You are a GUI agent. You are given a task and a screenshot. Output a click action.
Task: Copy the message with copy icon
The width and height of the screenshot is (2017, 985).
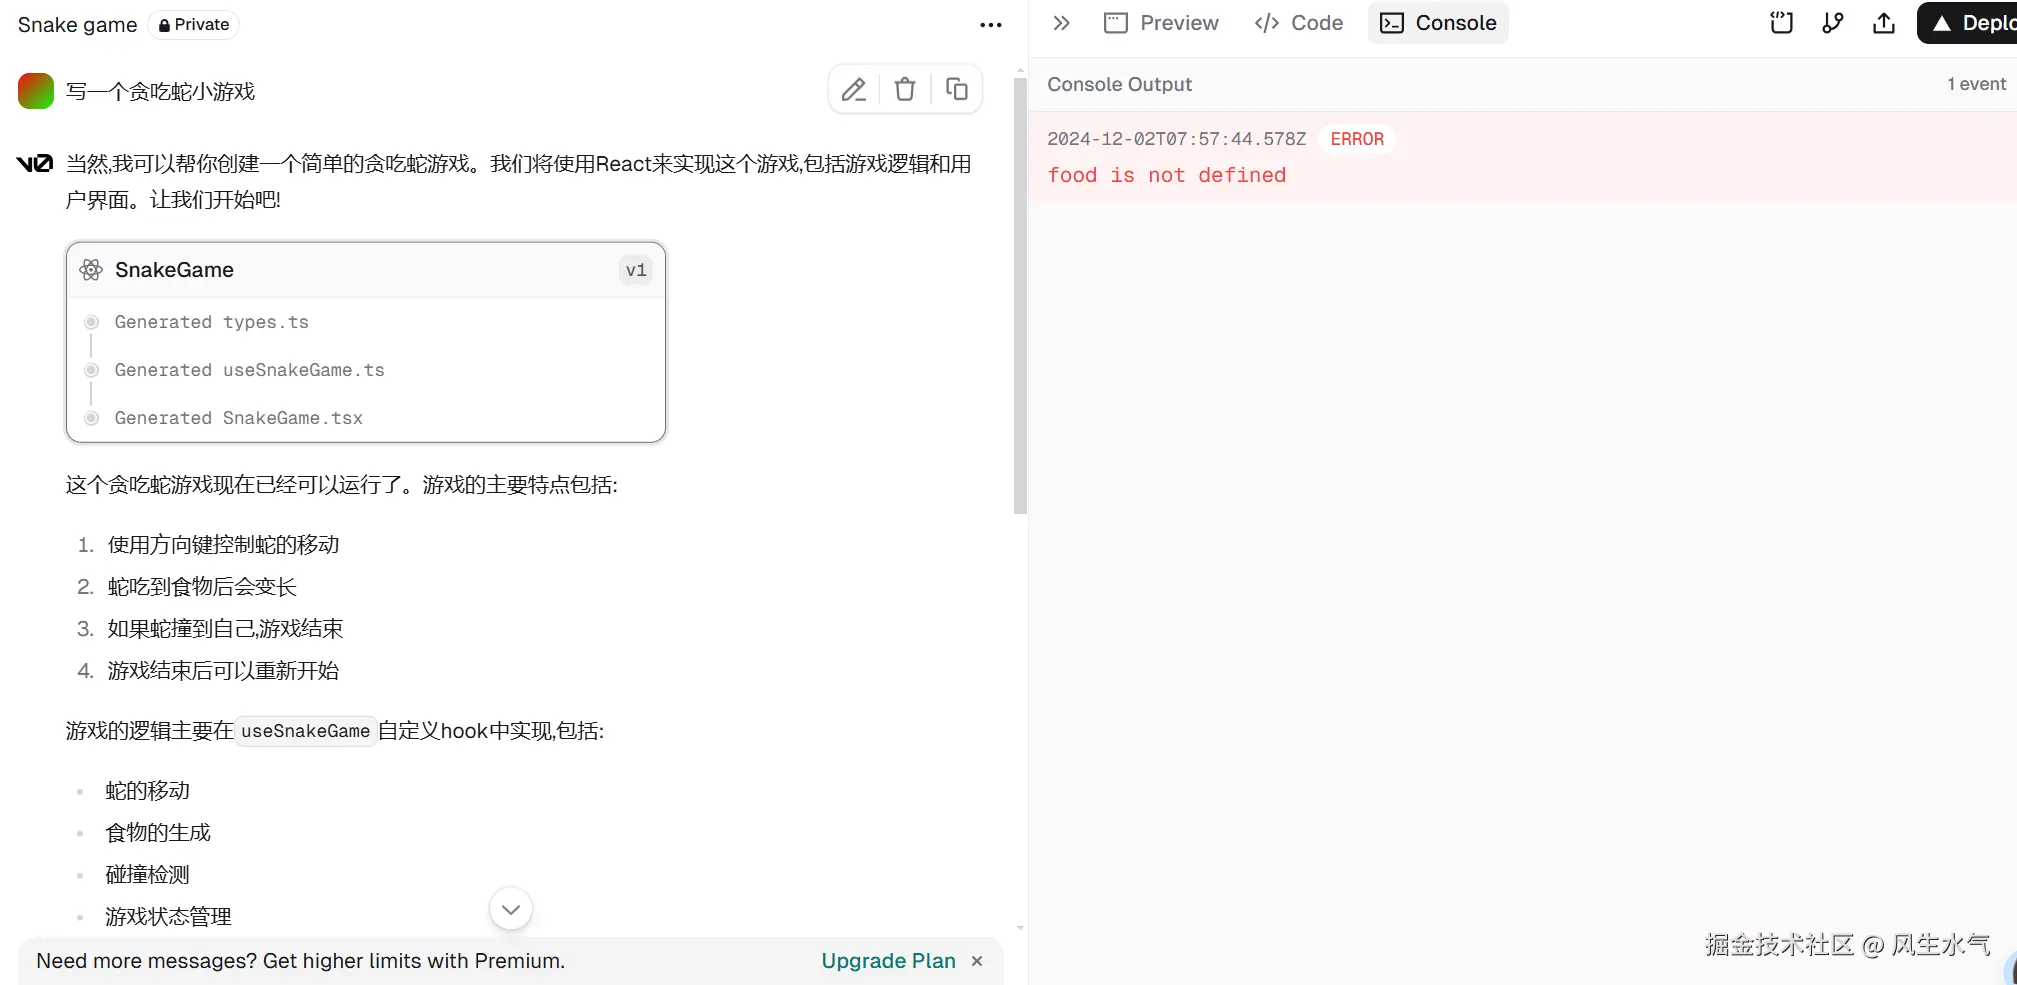pyautogui.click(x=957, y=90)
